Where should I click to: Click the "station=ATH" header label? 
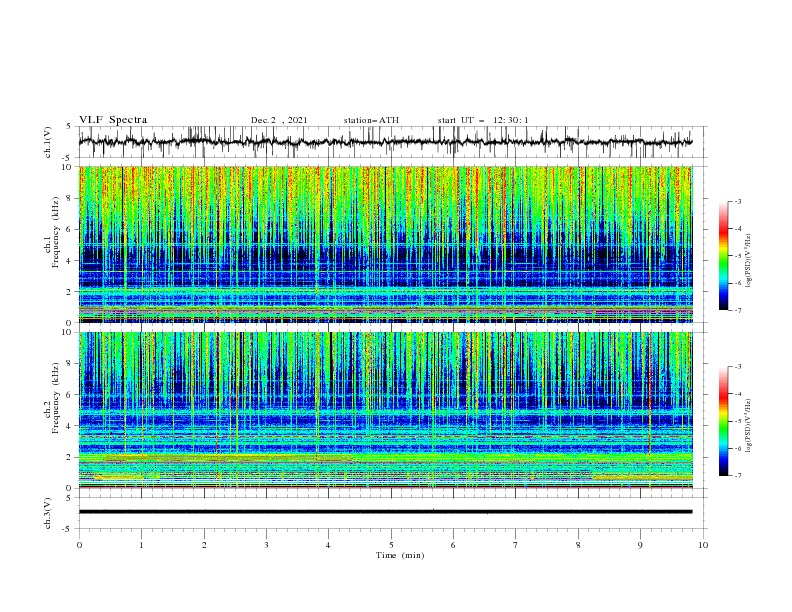coord(371,120)
